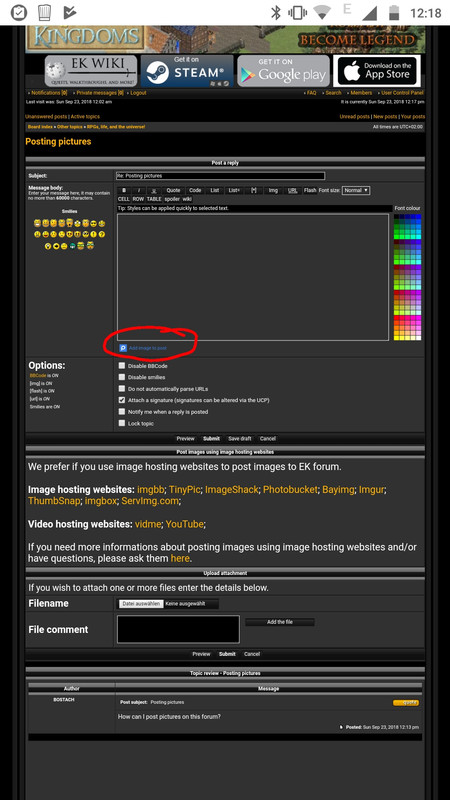Click the Datei auswählen file button
The width and height of the screenshot is (450, 800).
coord(141,604)
